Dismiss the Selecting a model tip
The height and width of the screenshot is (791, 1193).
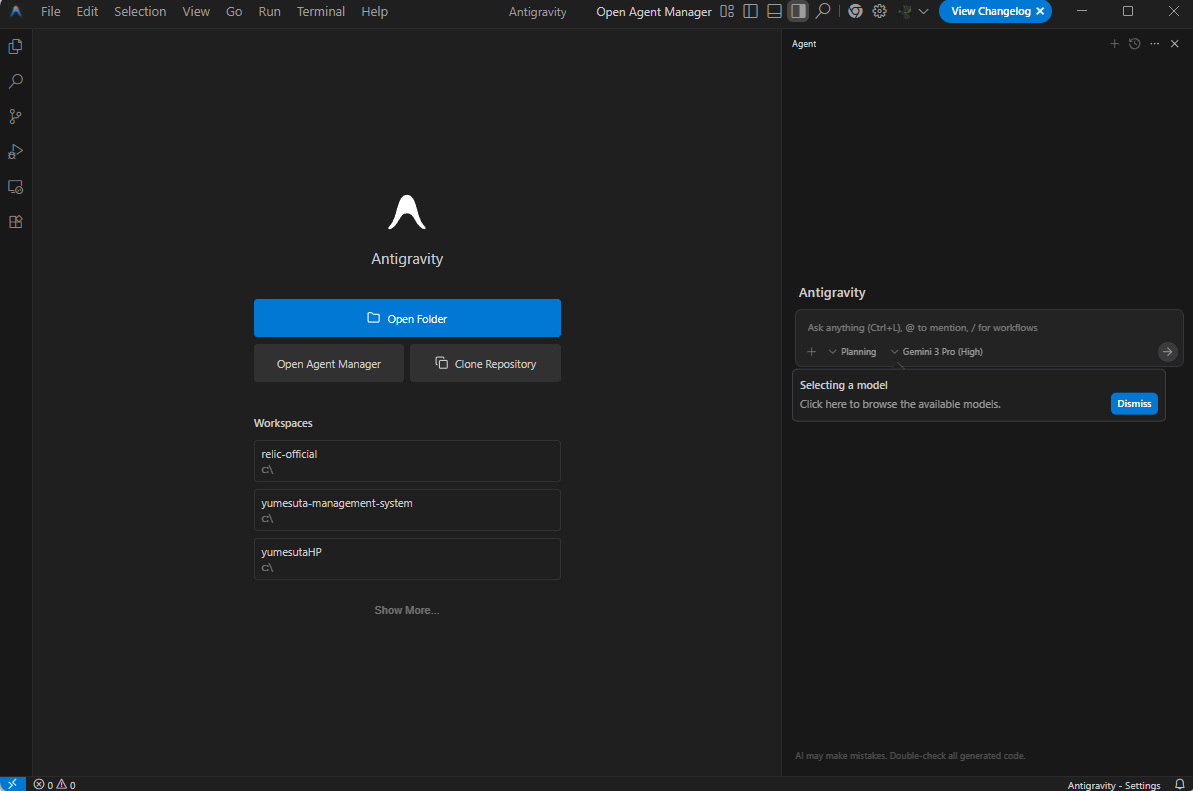[1133, 403]
